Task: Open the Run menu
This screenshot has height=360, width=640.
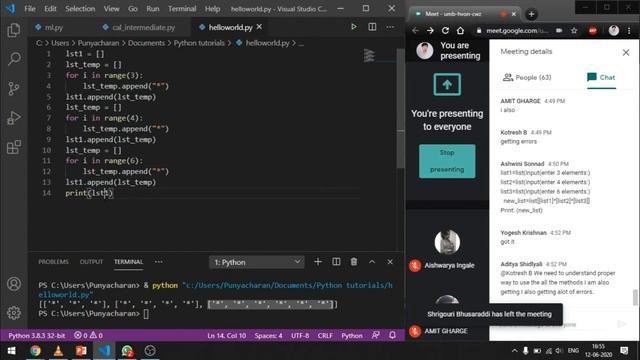Action: coord(153,9)
